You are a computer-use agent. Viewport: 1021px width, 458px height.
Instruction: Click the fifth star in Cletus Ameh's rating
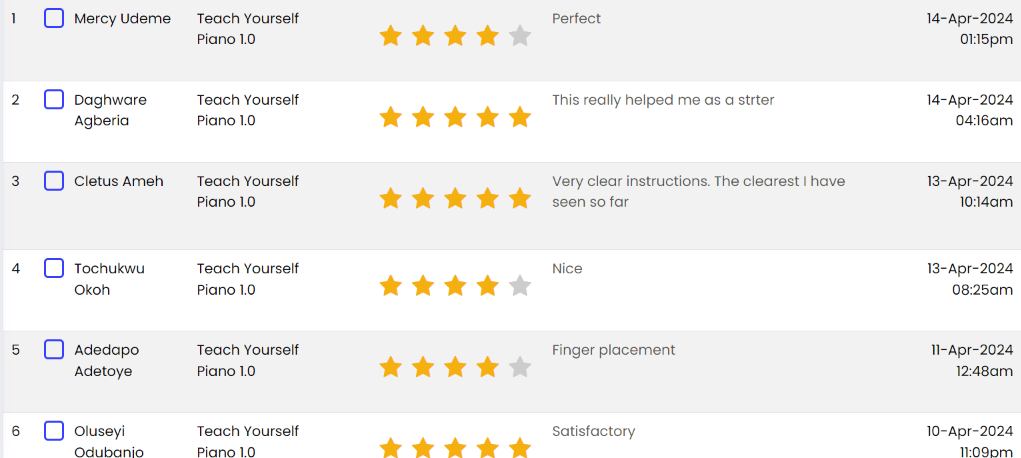(x=519, y=199)
